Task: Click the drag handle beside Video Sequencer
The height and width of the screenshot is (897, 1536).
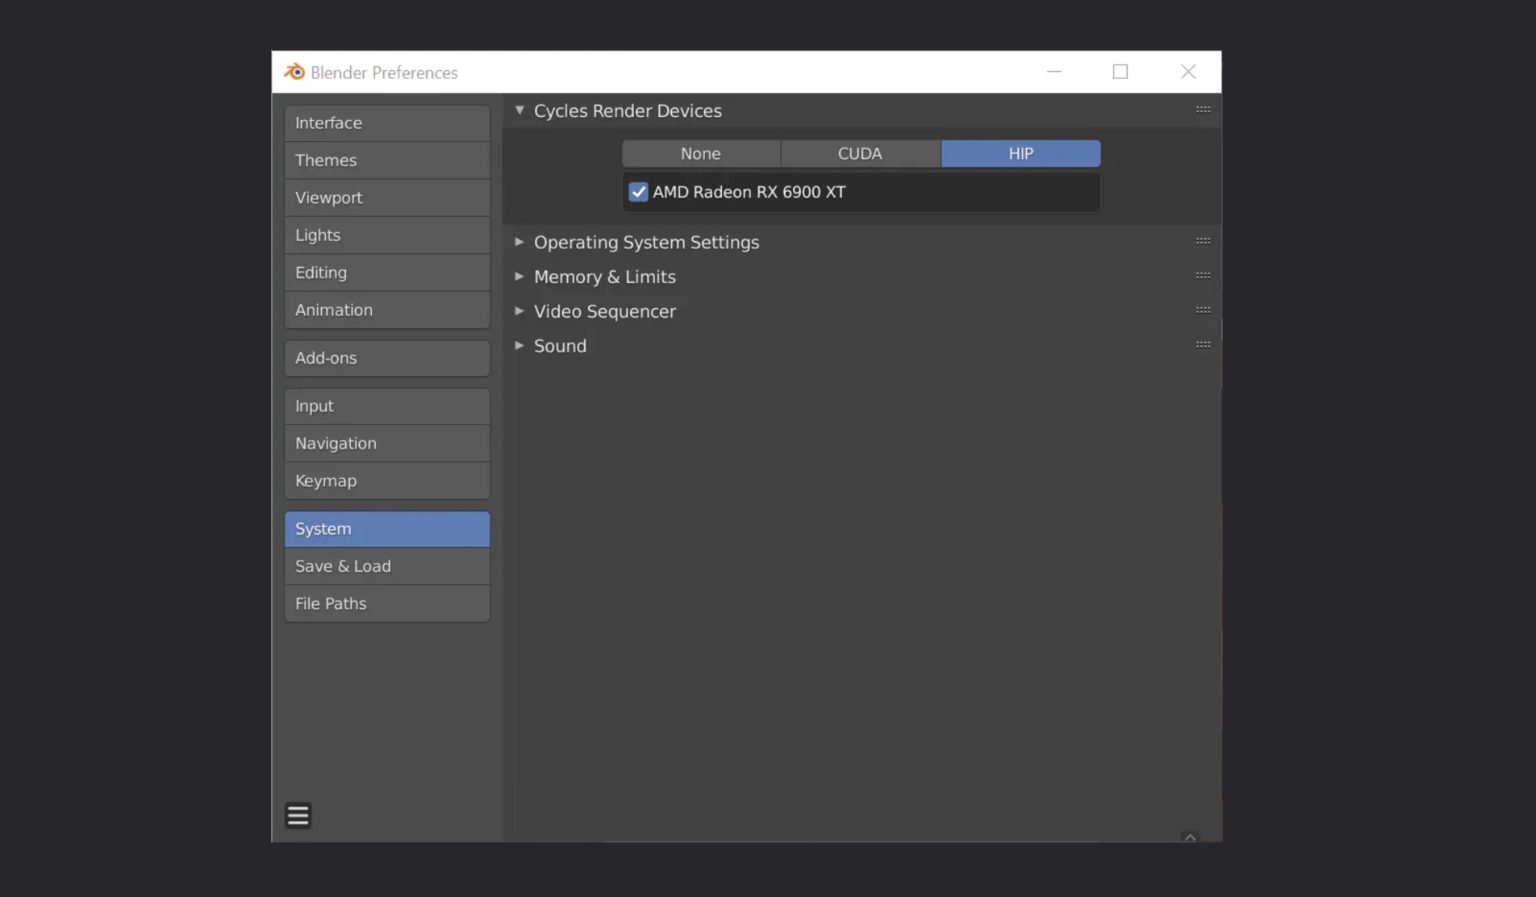Action: tap(1202, 309)
